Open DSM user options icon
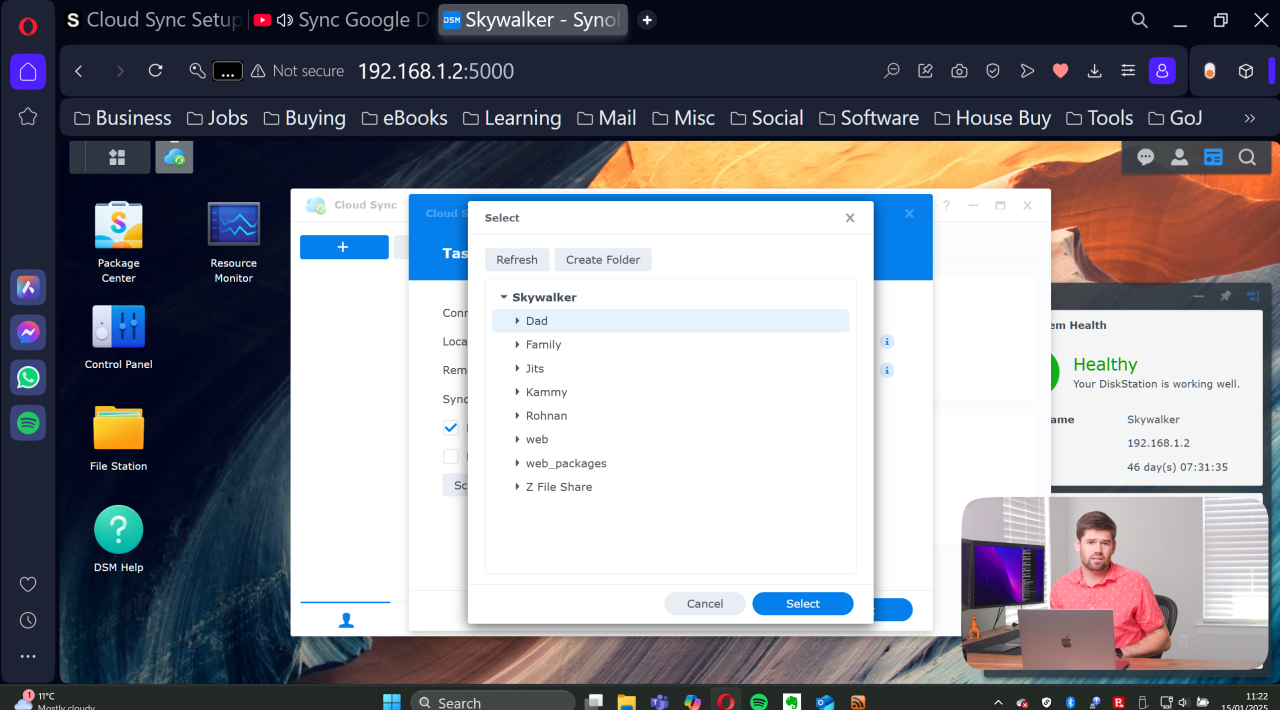 tap(1180, 157)
